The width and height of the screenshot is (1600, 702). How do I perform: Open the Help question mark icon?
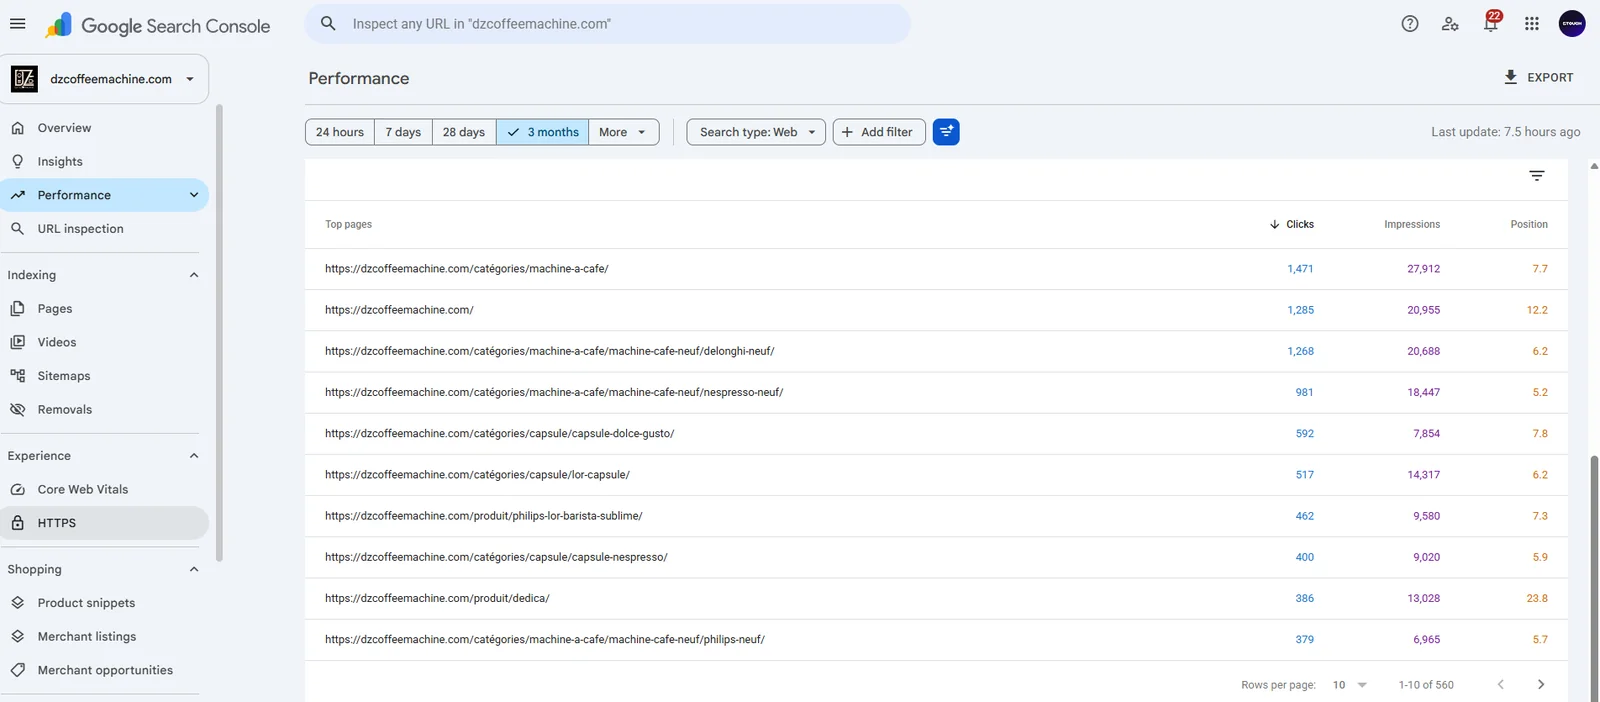pyautogui.click(x=1410, y=24)
